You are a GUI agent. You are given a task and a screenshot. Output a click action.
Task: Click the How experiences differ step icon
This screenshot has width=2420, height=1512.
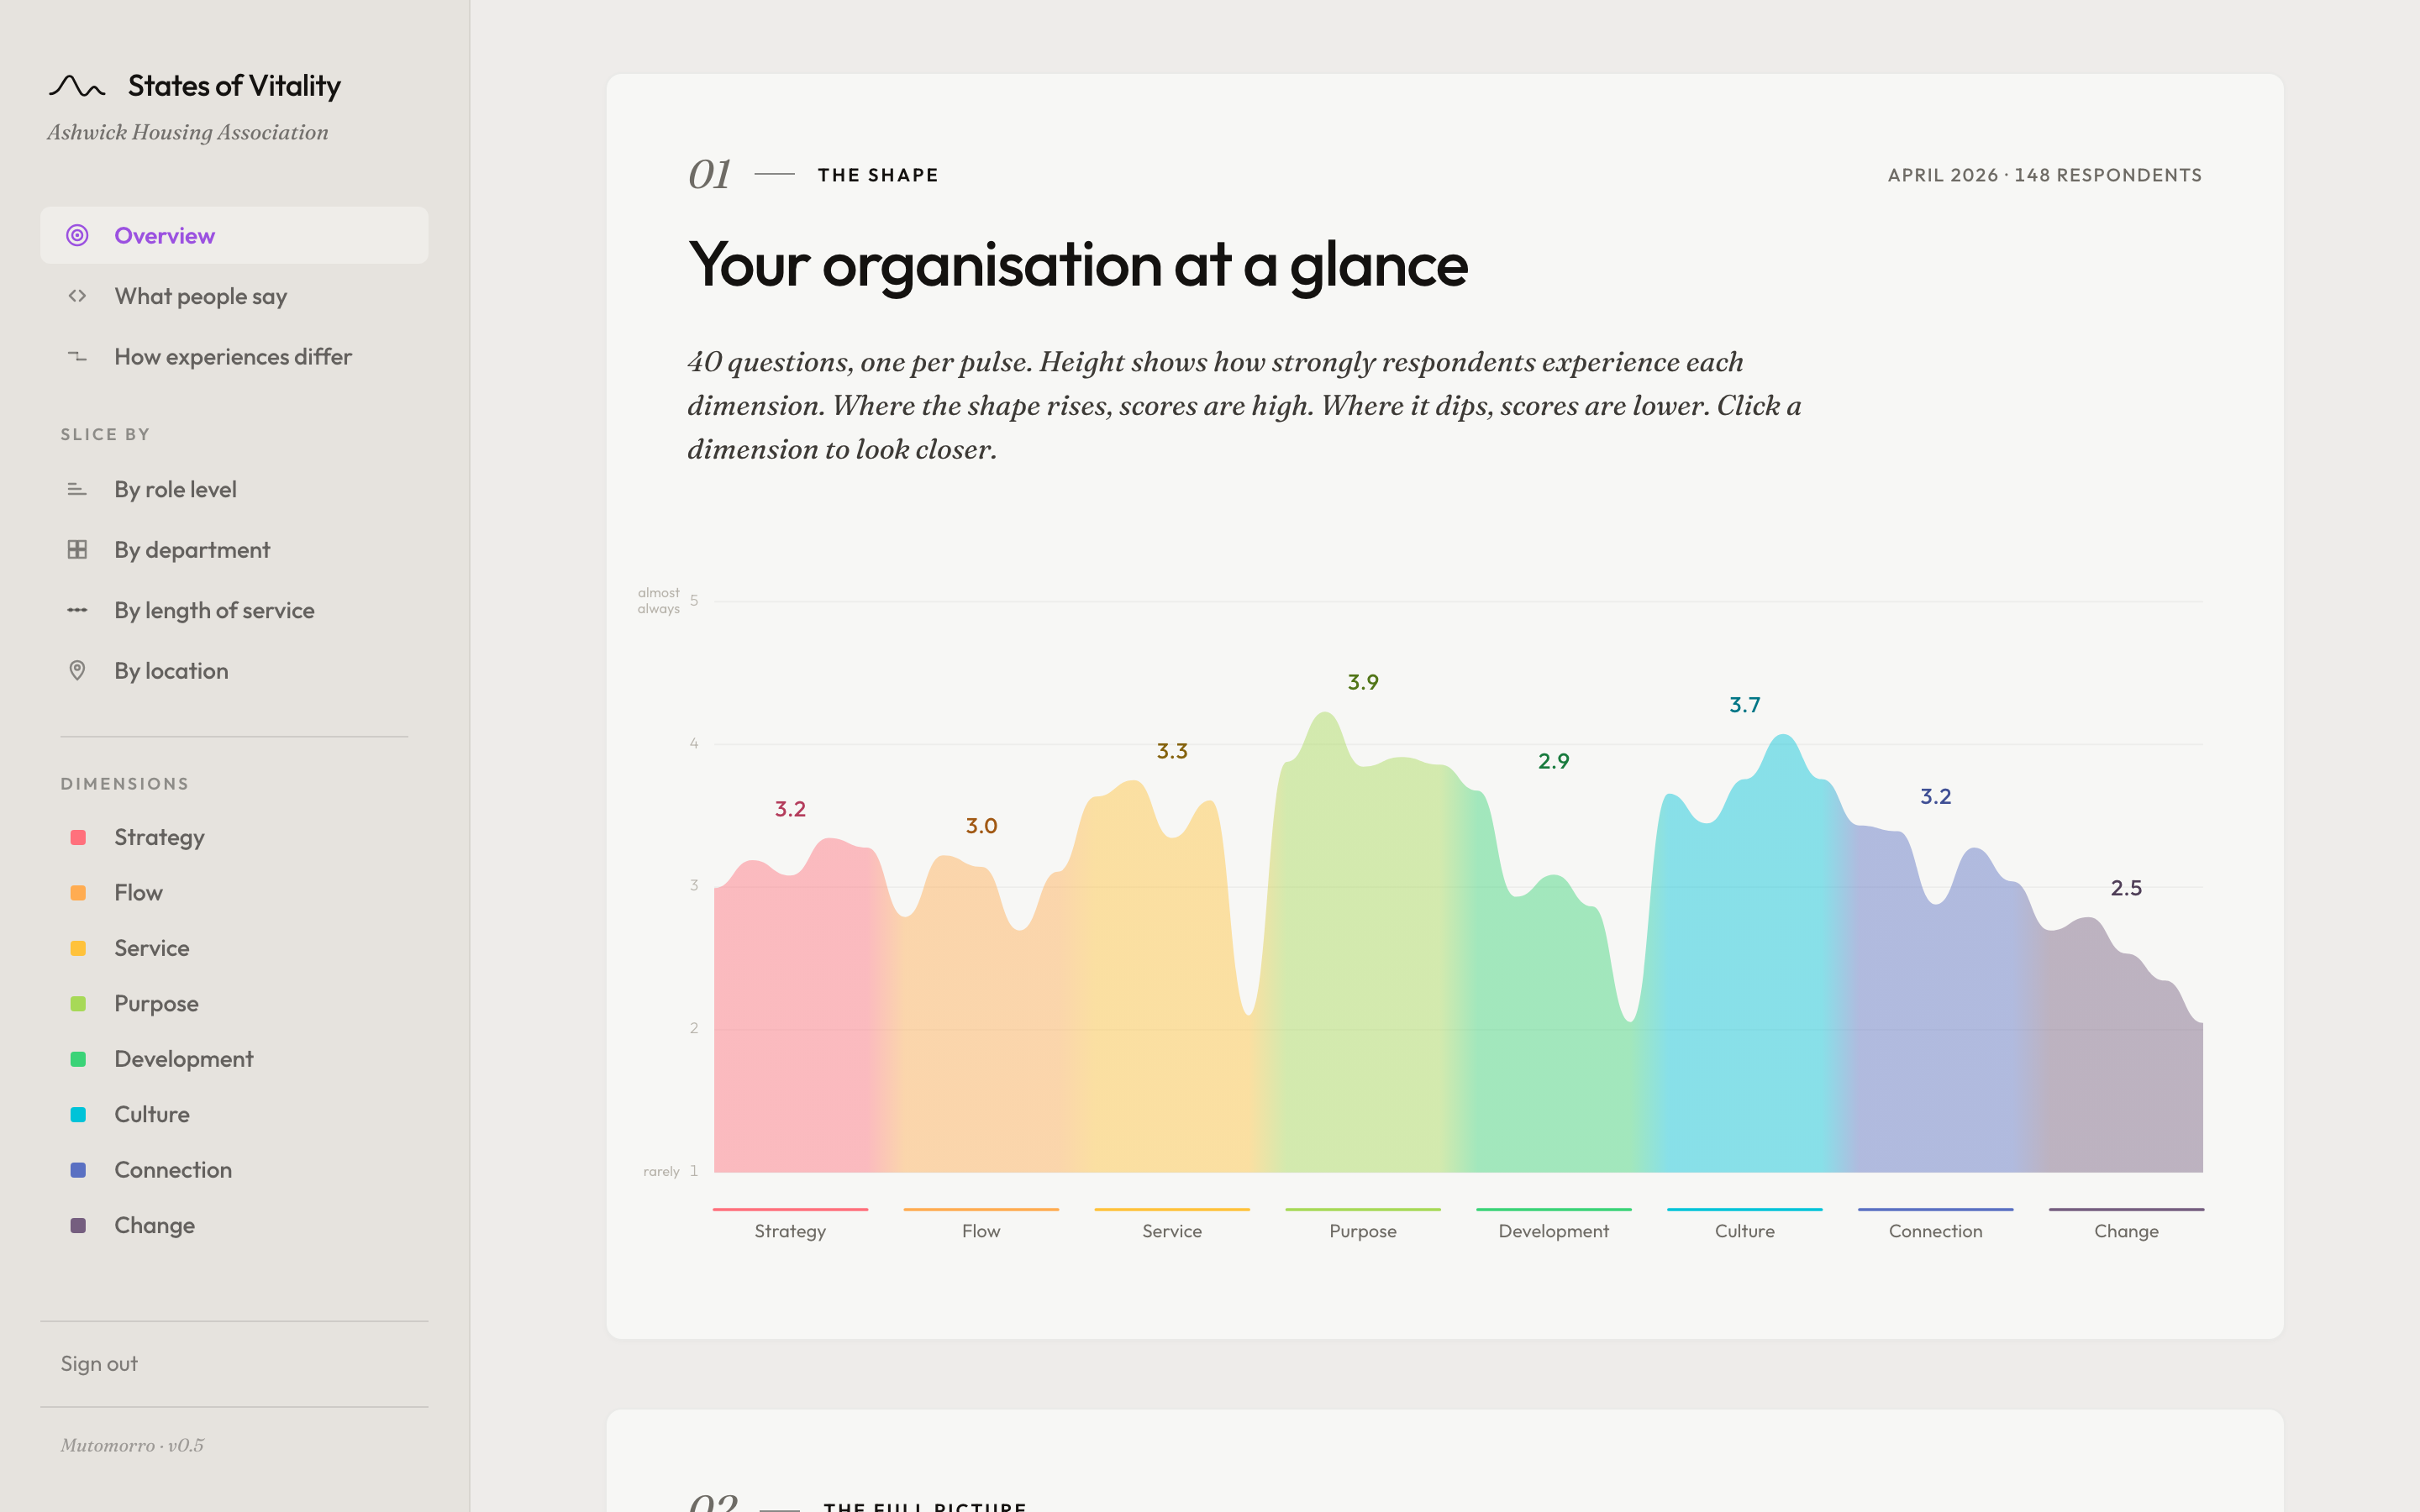point(77,357)
